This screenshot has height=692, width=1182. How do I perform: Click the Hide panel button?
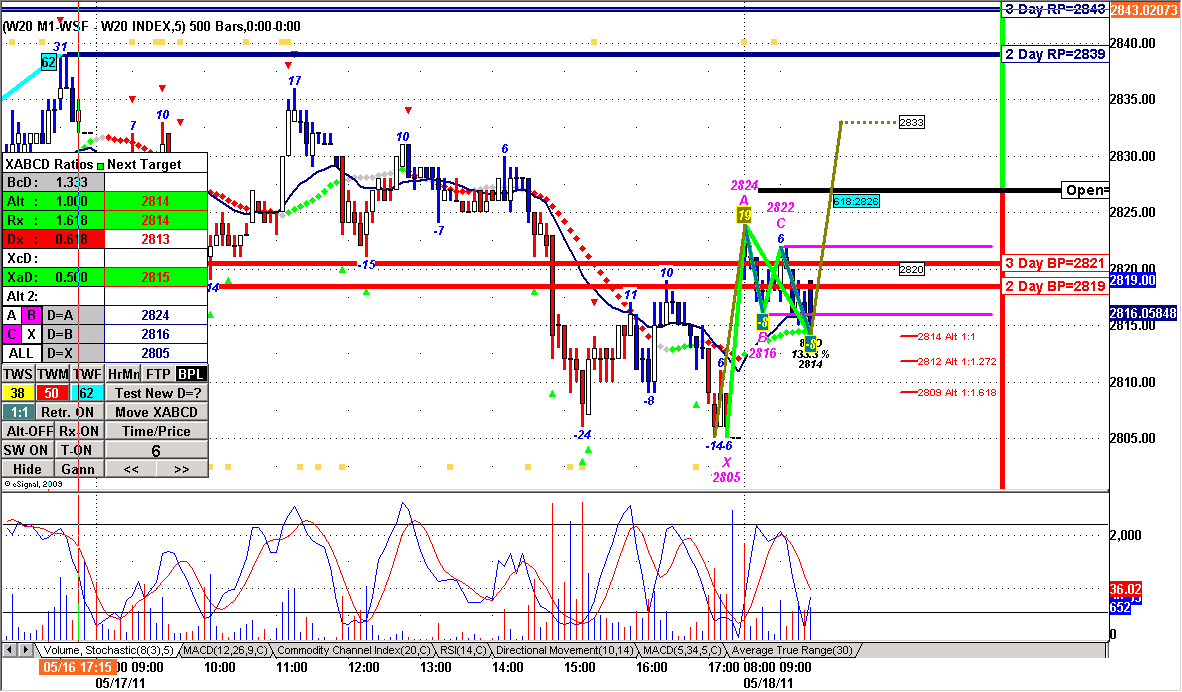point(27,469)
